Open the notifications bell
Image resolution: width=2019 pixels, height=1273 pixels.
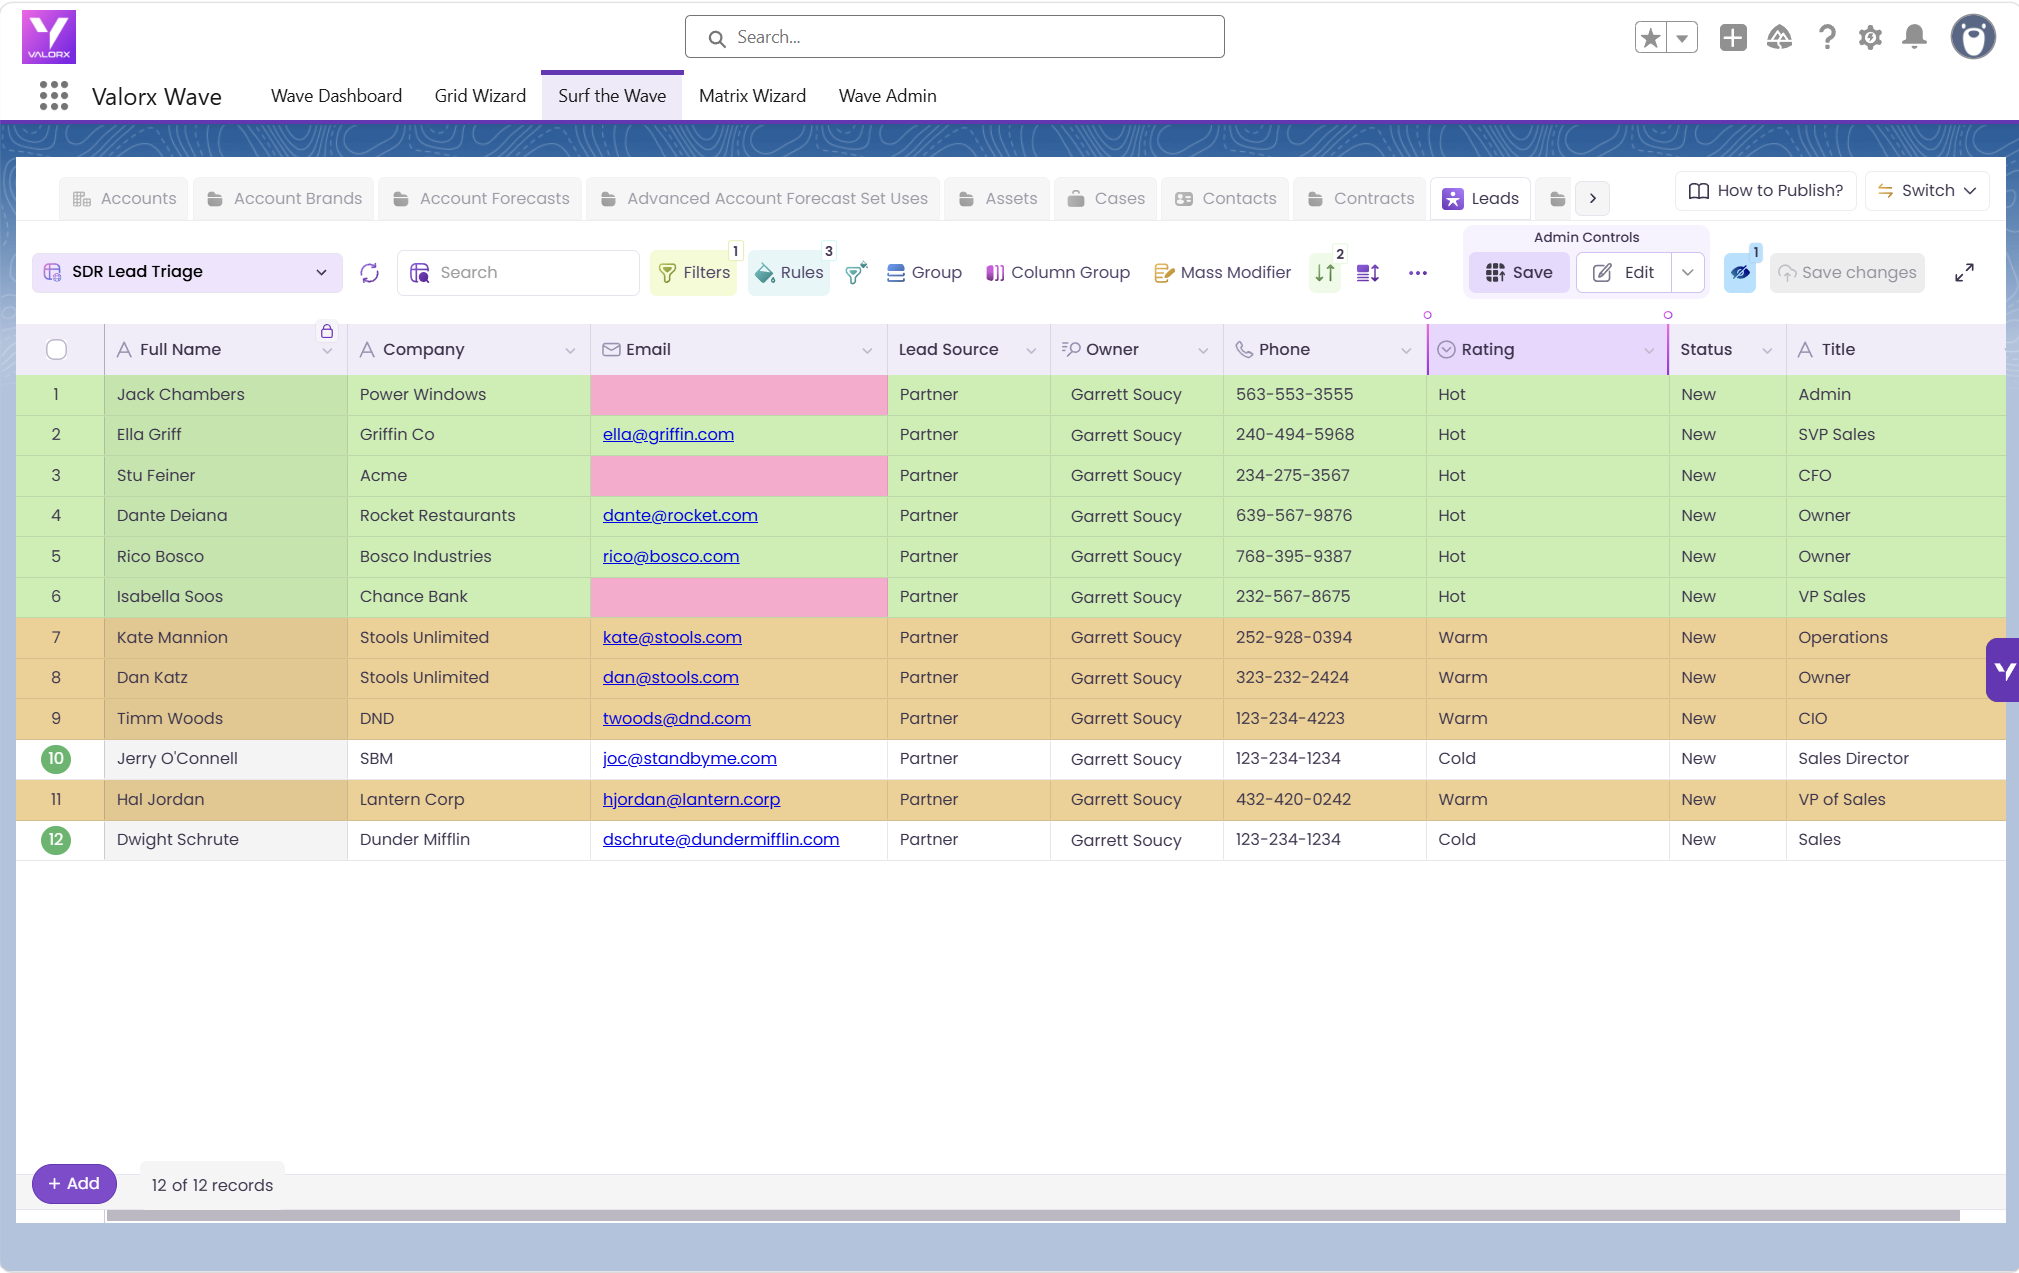(1914, 38)
